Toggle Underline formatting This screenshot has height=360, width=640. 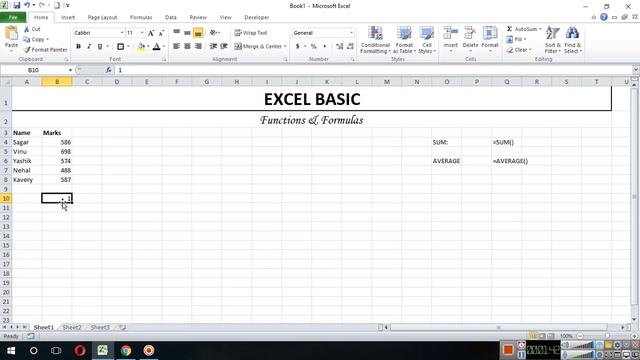[100, 47]
